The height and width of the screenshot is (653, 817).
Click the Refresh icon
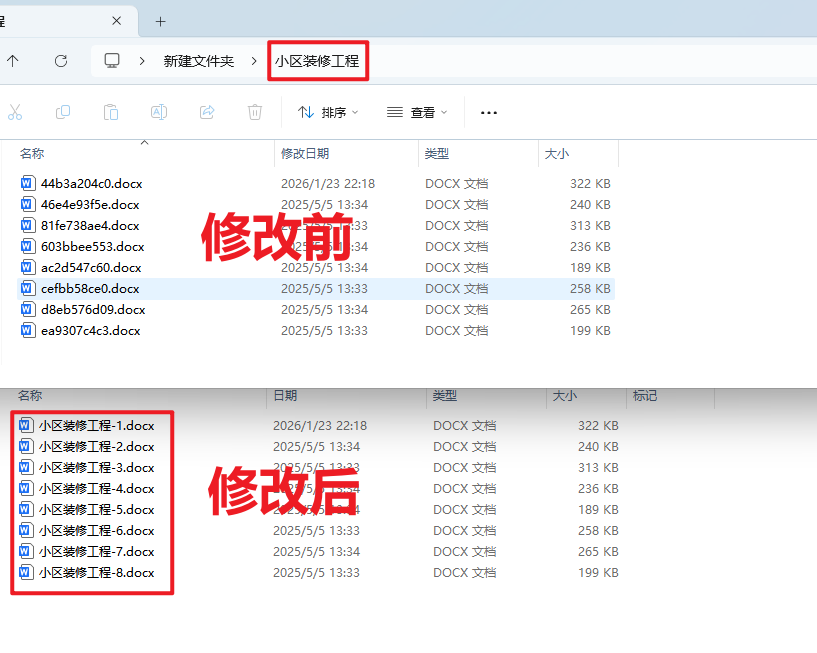click(60, 60)
